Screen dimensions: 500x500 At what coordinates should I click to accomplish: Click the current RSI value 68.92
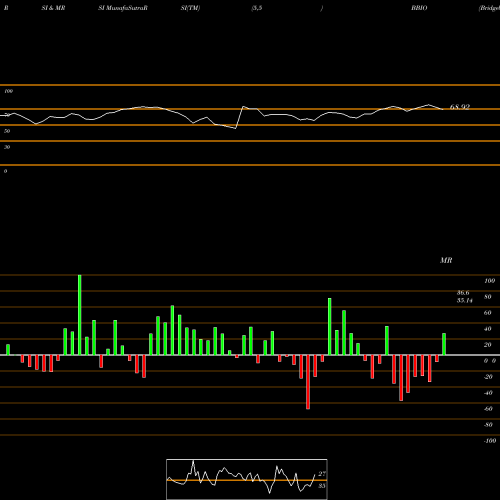pyautogui.click(x=460, y=107)
